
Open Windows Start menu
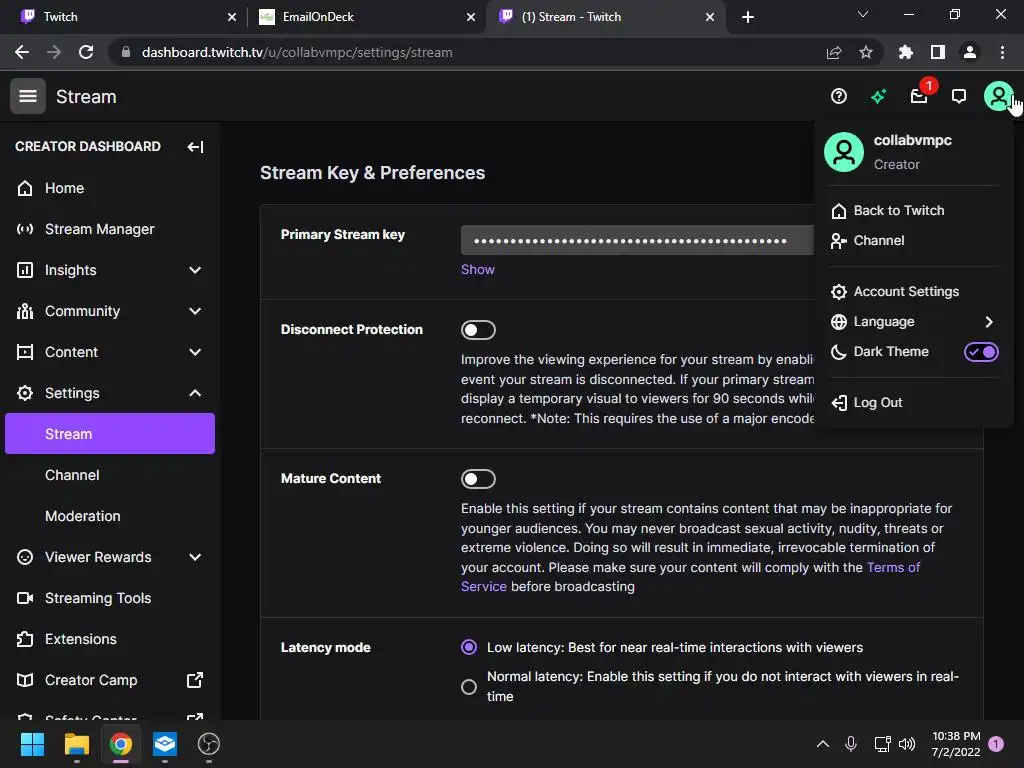tap(33, 744)
